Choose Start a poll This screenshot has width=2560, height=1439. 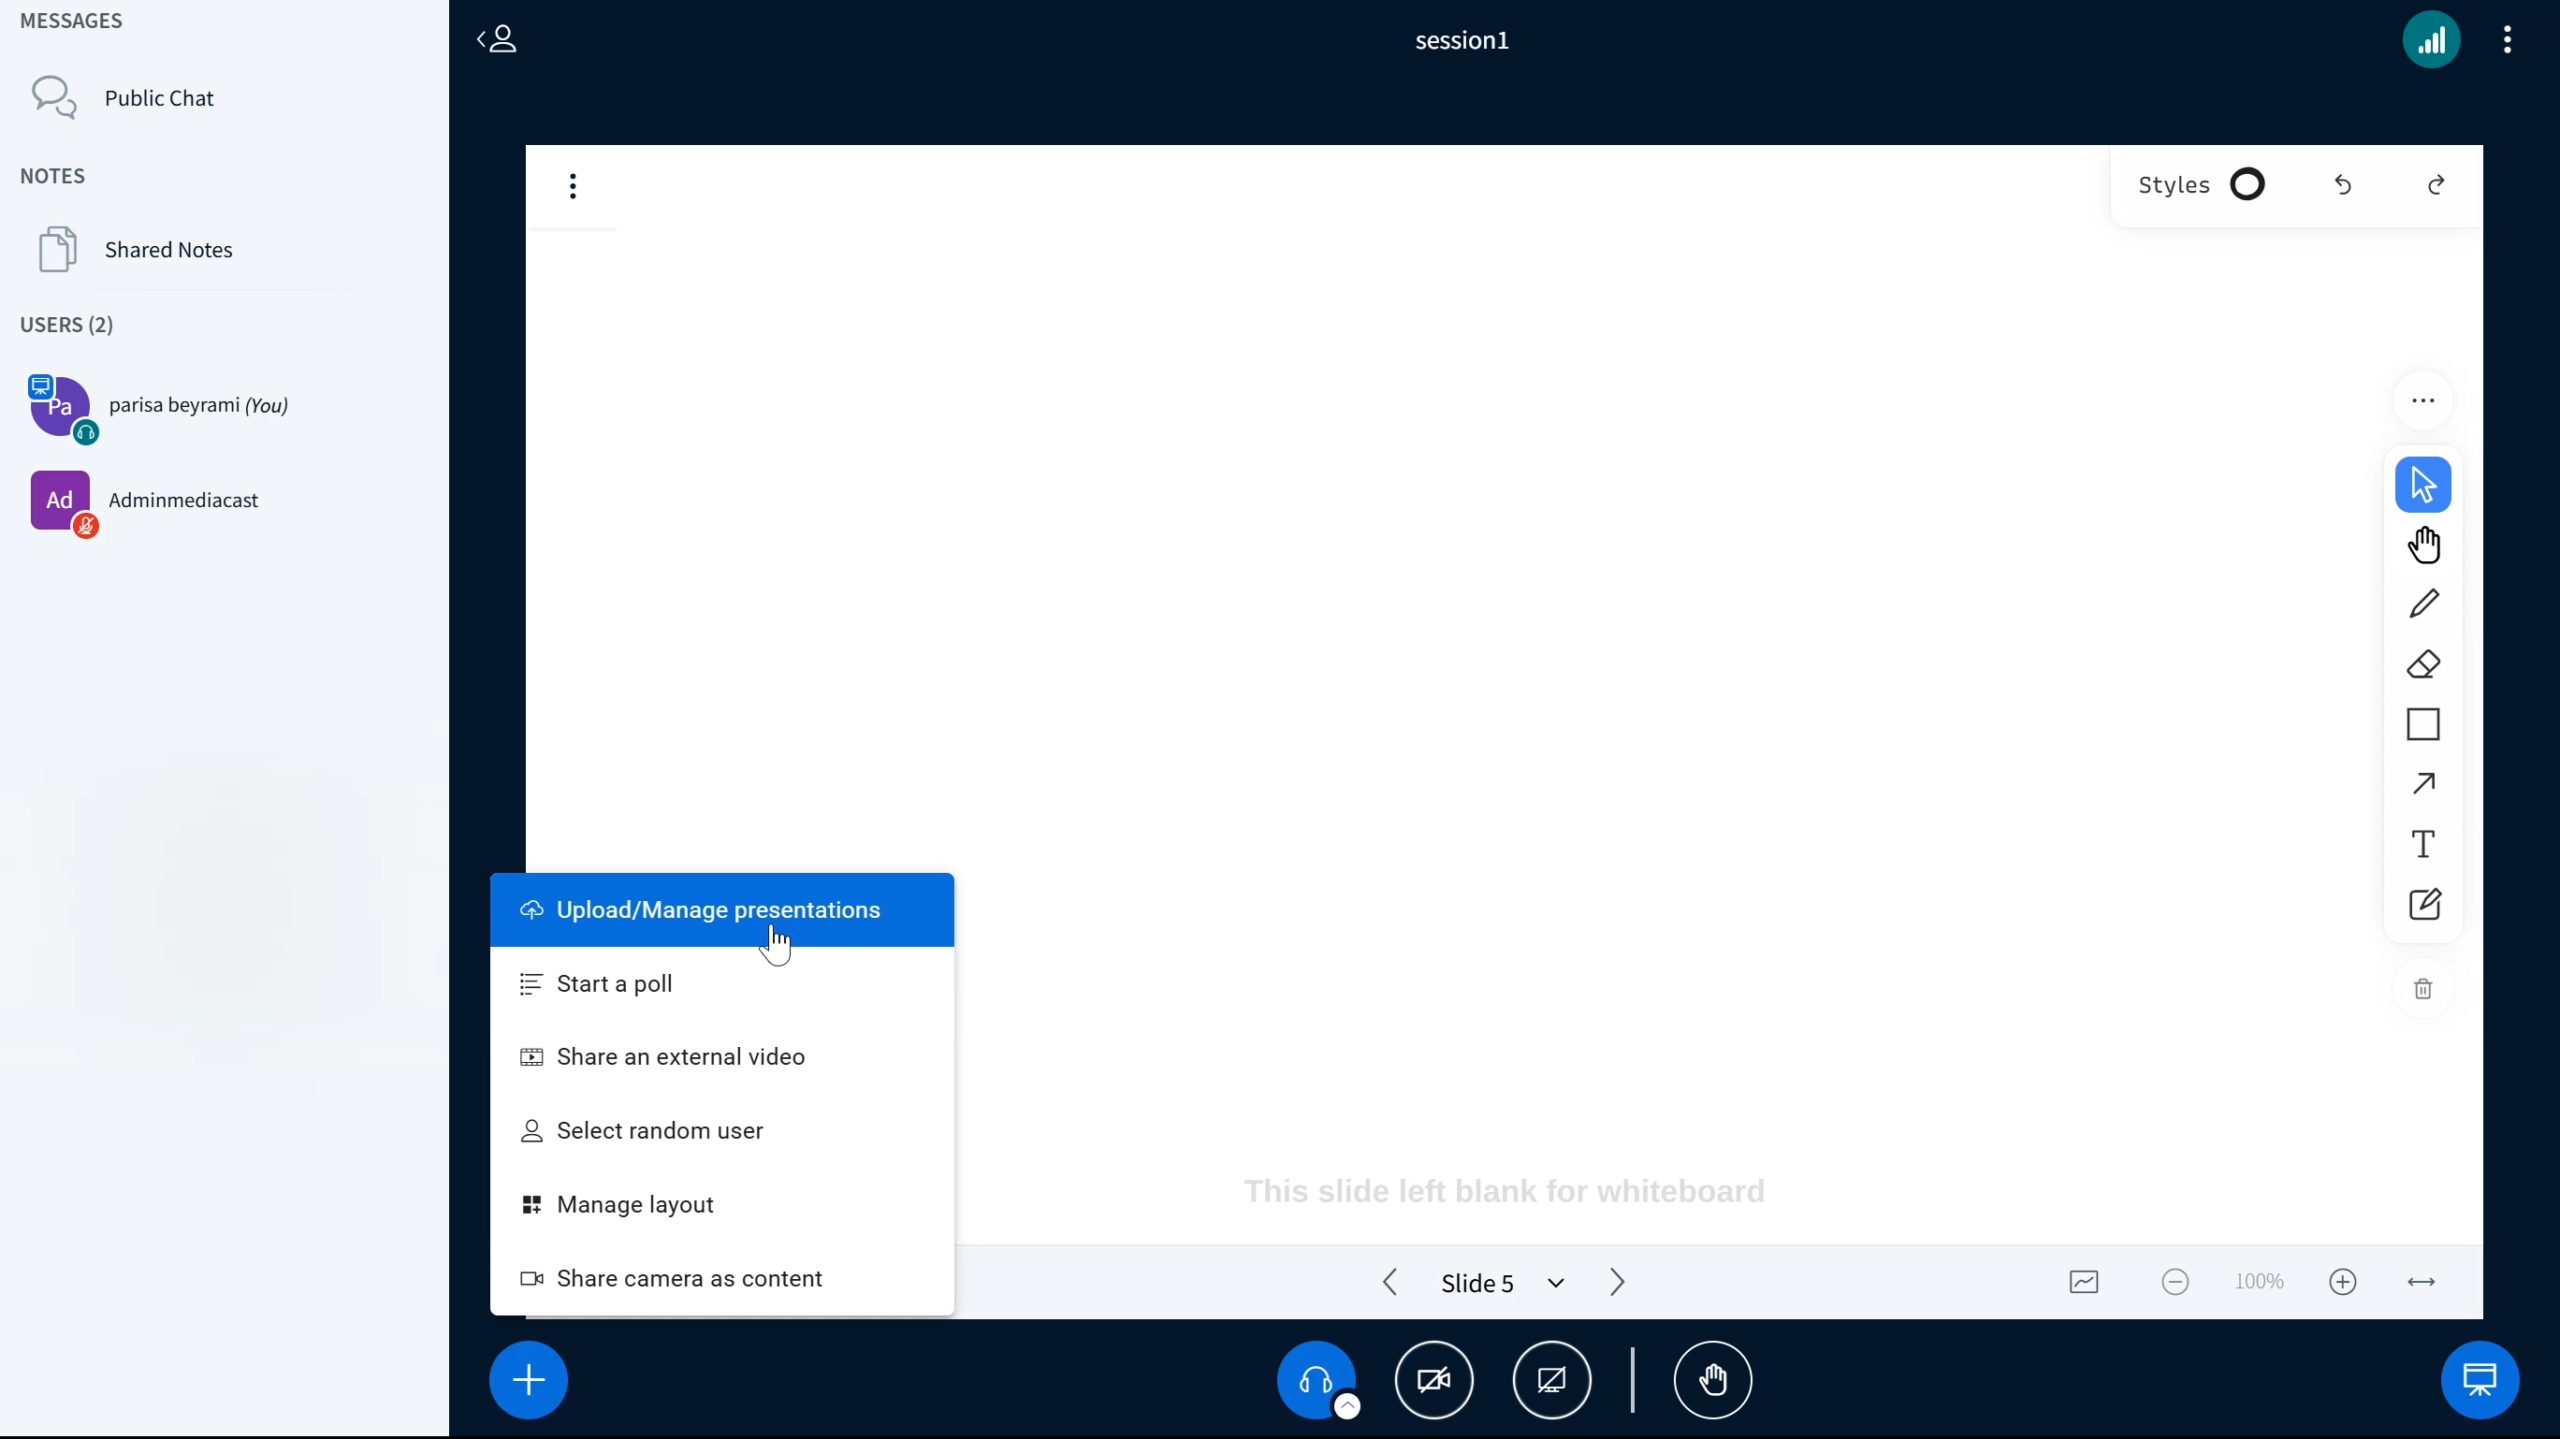pyautogui.click(x=614, y=984)
